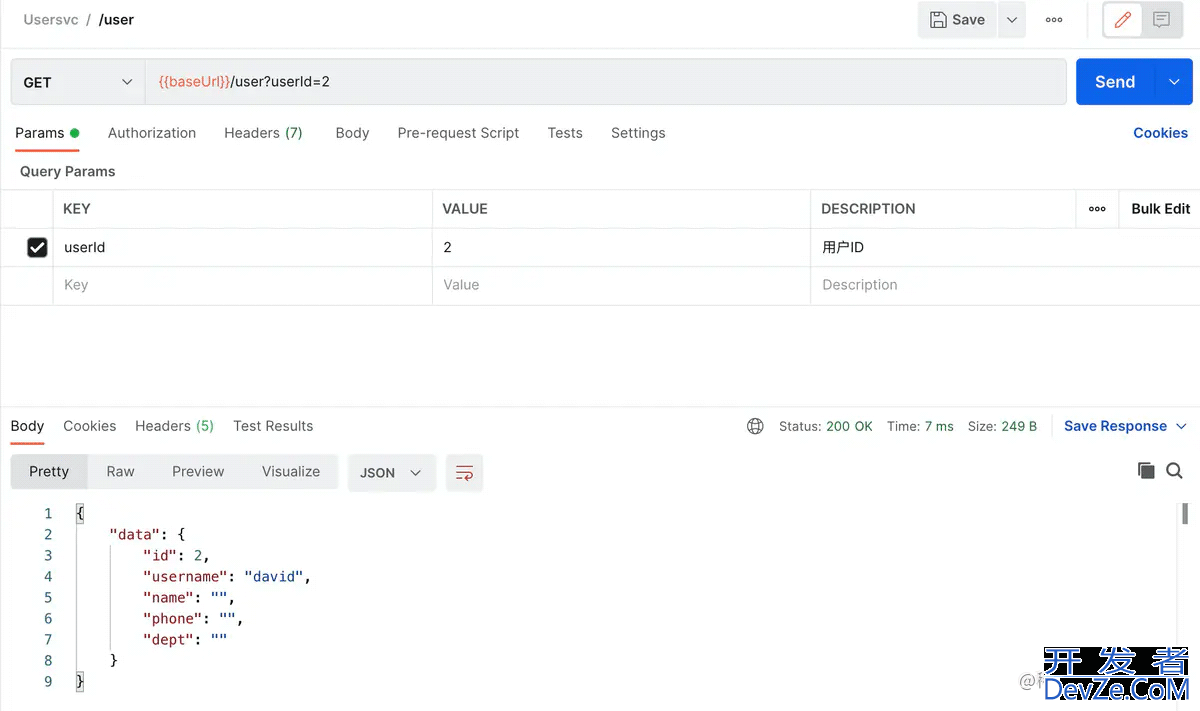Screen dimensions: 1200x711
Task: Click Save Response
Action: pyautogui.click(x=1115, y=426)
